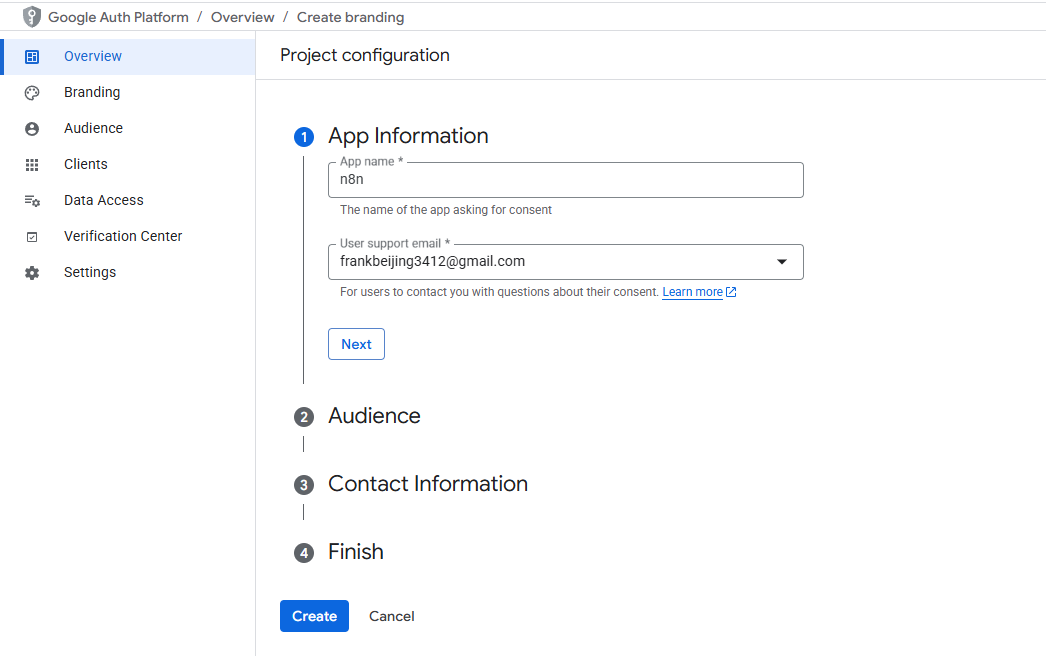Click the Branding palette icon
The image size is (1046, 656).
[32, 93]
